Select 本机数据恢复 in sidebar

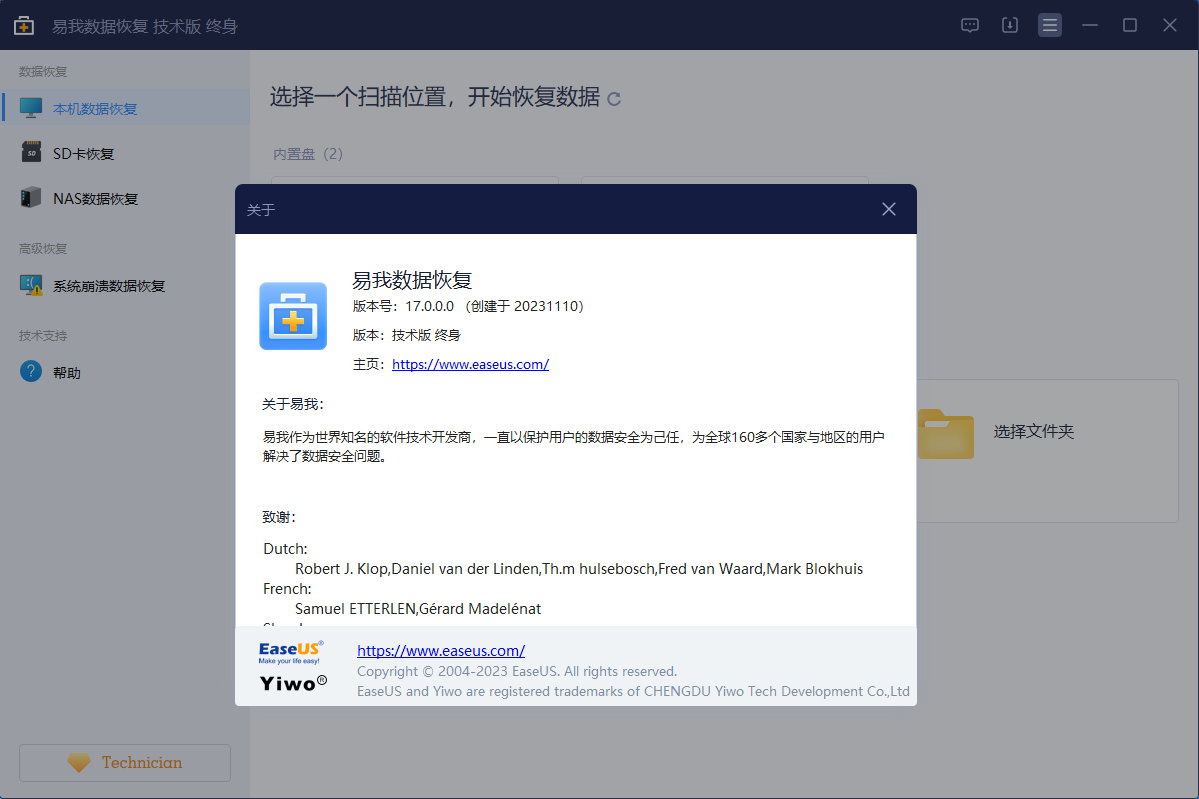point(125,109)
